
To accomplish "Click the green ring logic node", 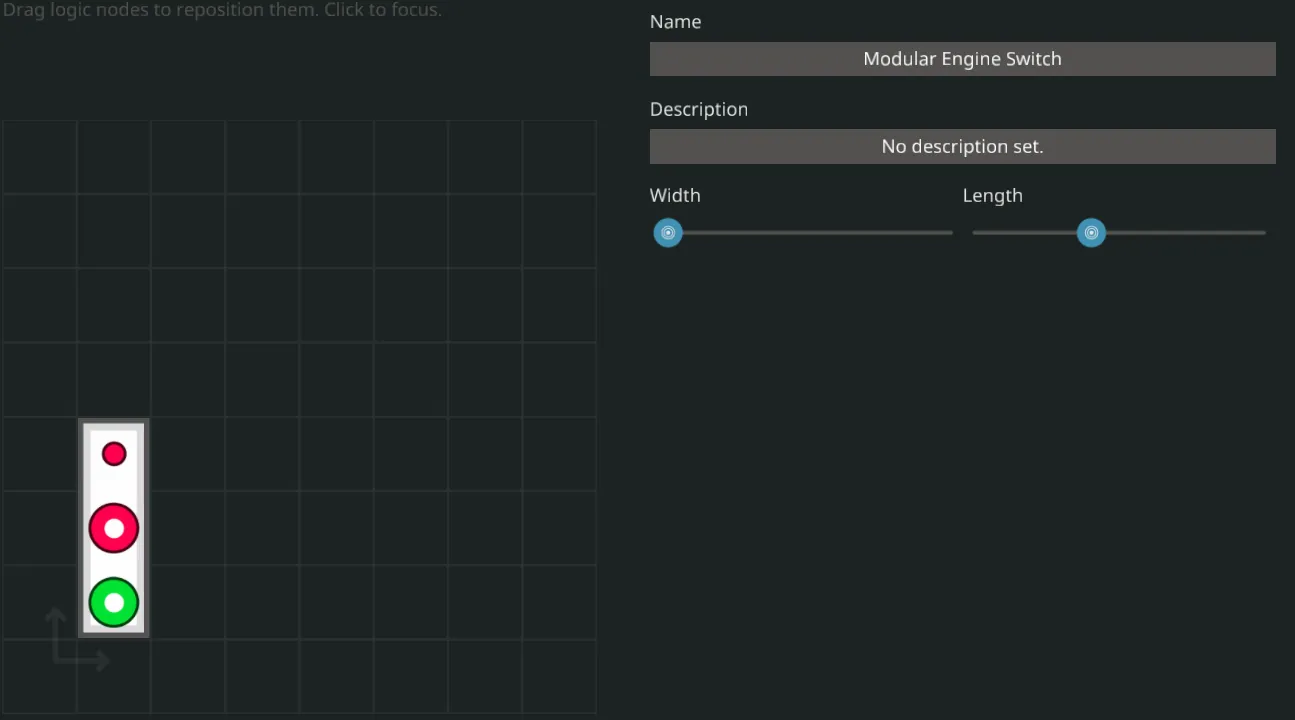I will tap(114, 603).
